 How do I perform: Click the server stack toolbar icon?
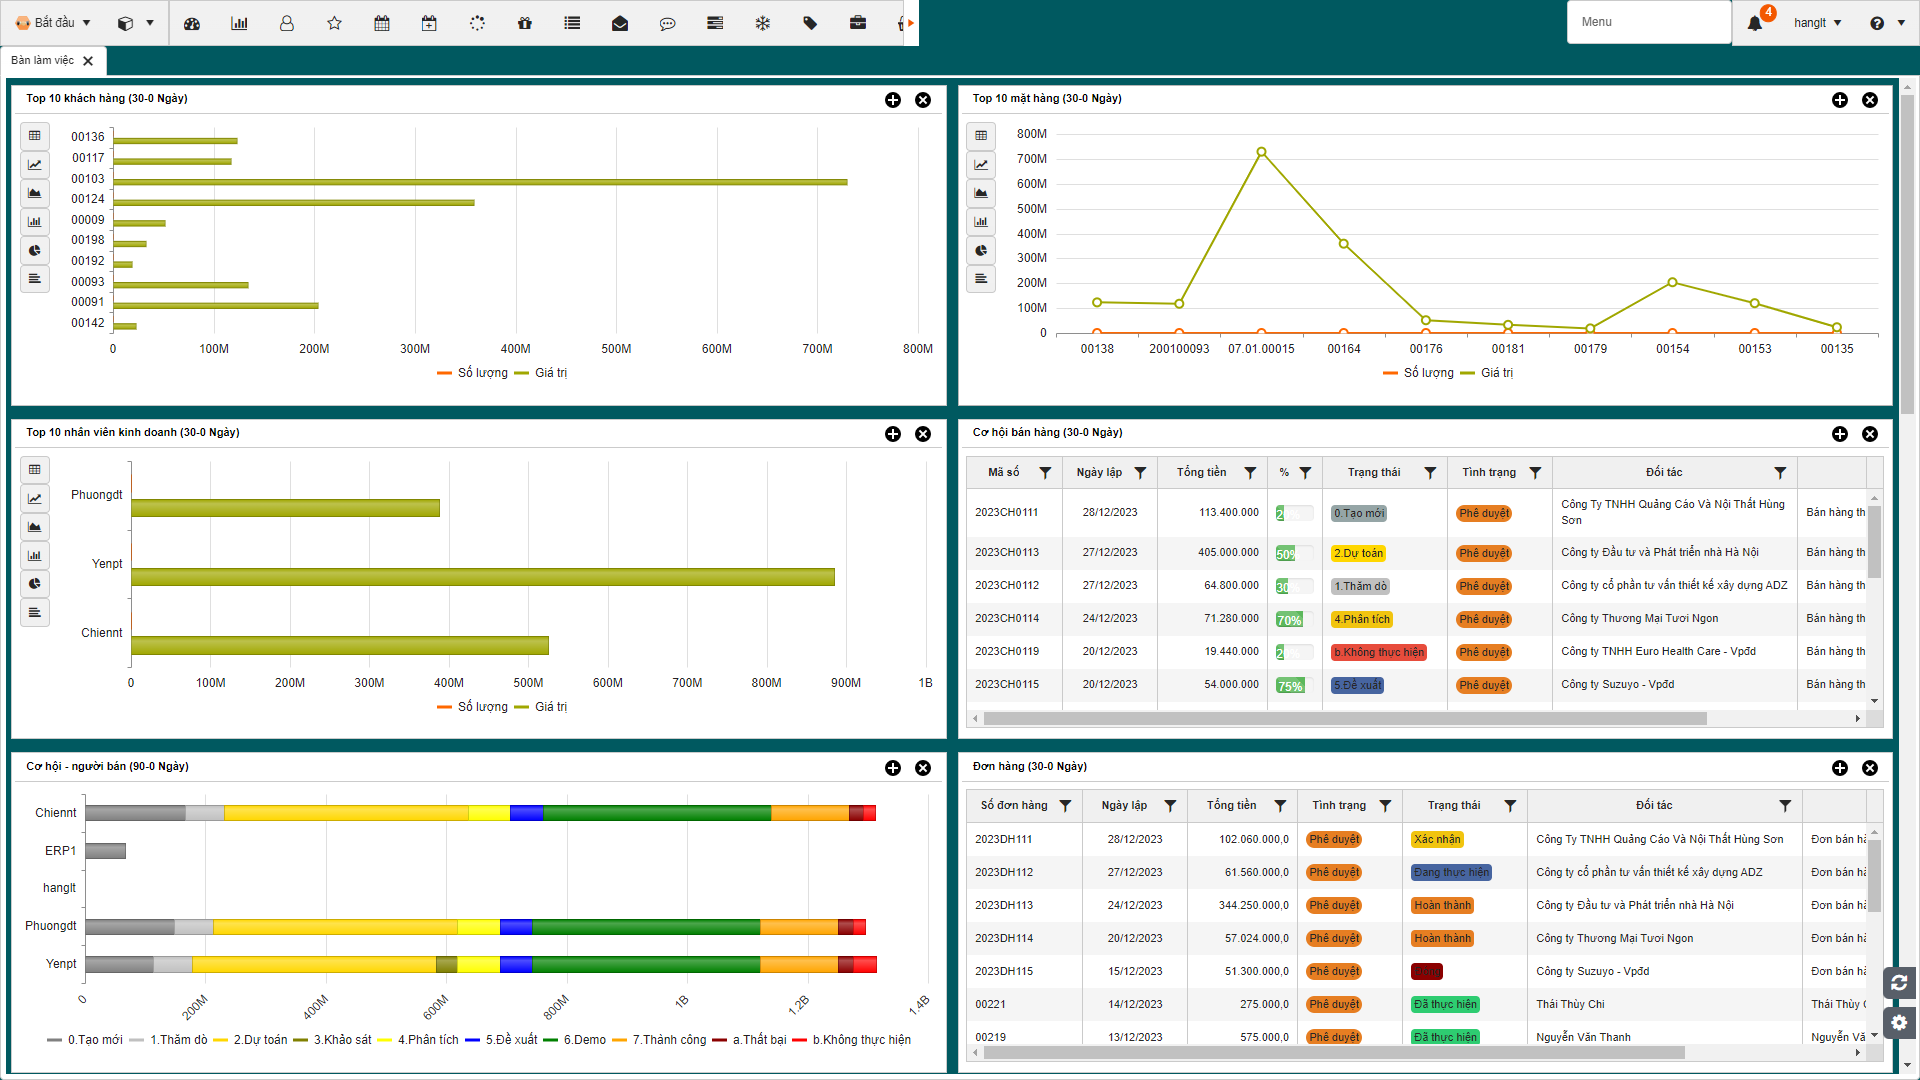[715, 23]
